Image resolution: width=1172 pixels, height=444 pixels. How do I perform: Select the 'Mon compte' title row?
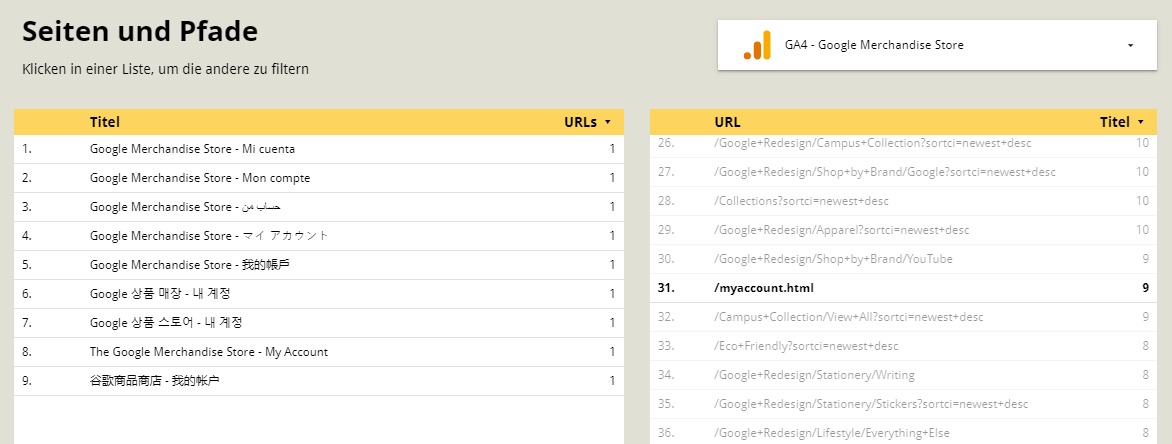[200, 178]
